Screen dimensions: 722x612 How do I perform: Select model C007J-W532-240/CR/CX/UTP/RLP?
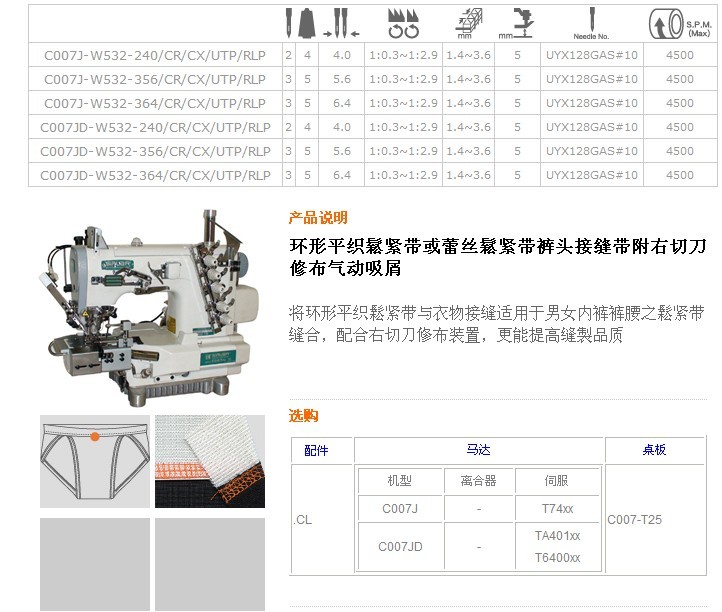click(155, 55)
